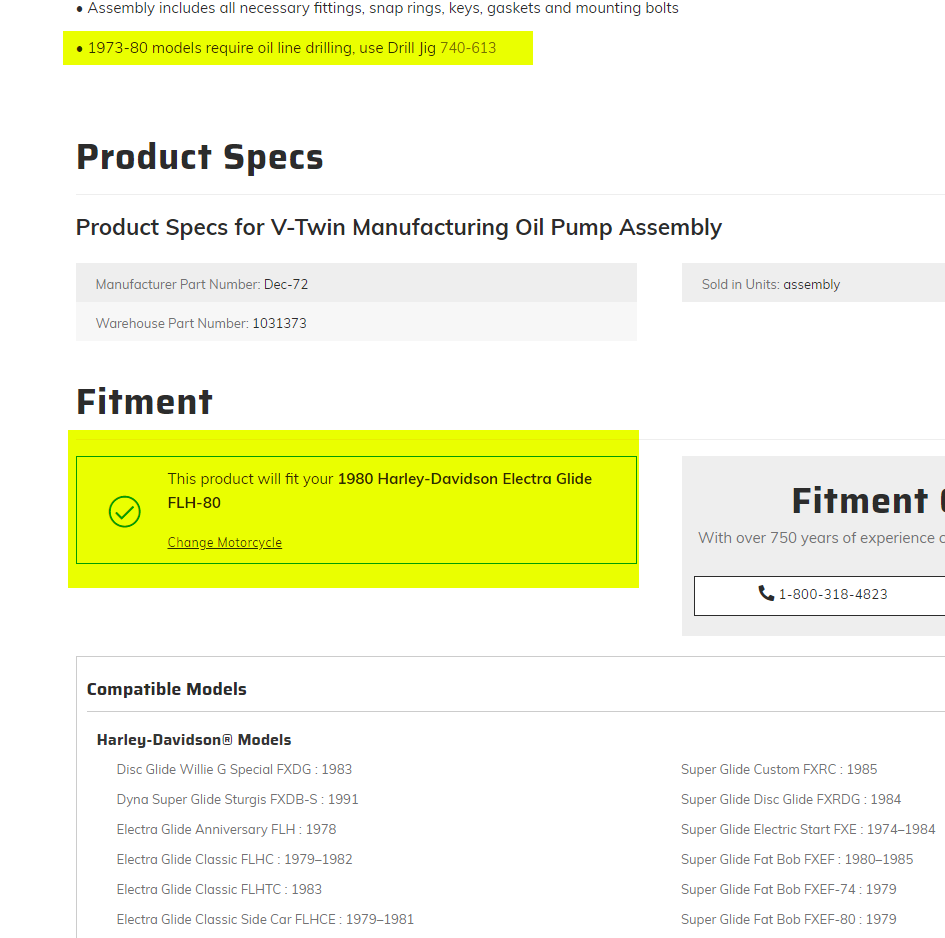Click the phone handset icon
This screenshot has height=938, width=945.
tap(766, 594)
